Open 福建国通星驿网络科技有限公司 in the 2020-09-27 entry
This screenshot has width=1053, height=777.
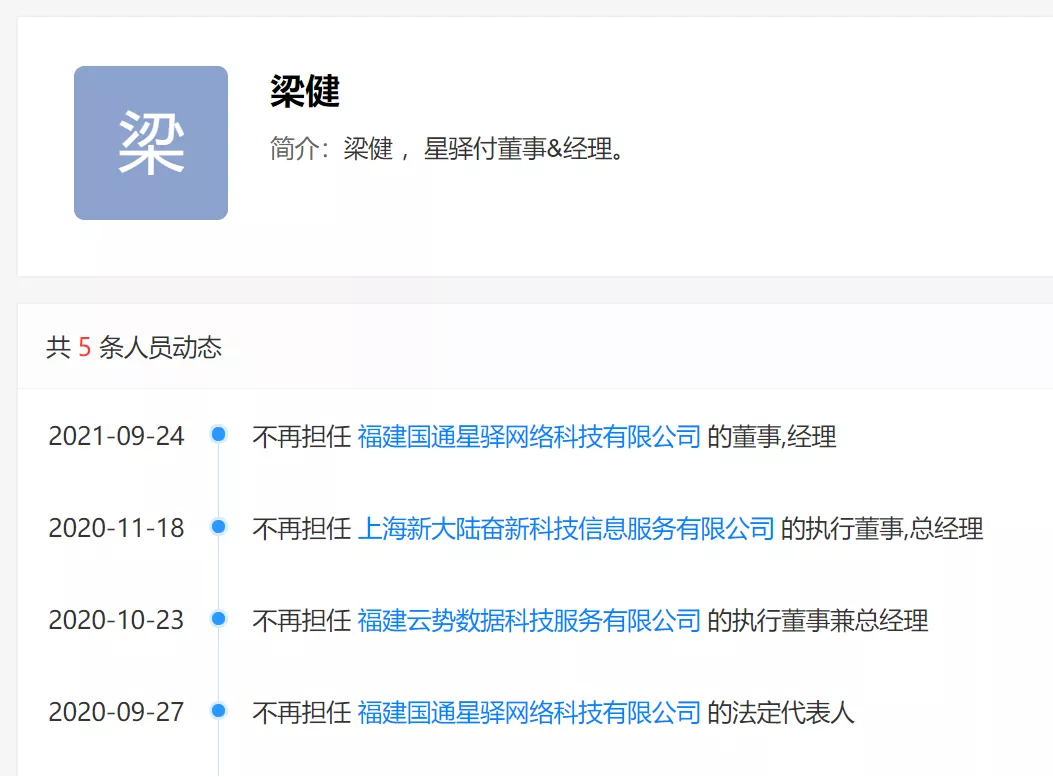point(528,711)
